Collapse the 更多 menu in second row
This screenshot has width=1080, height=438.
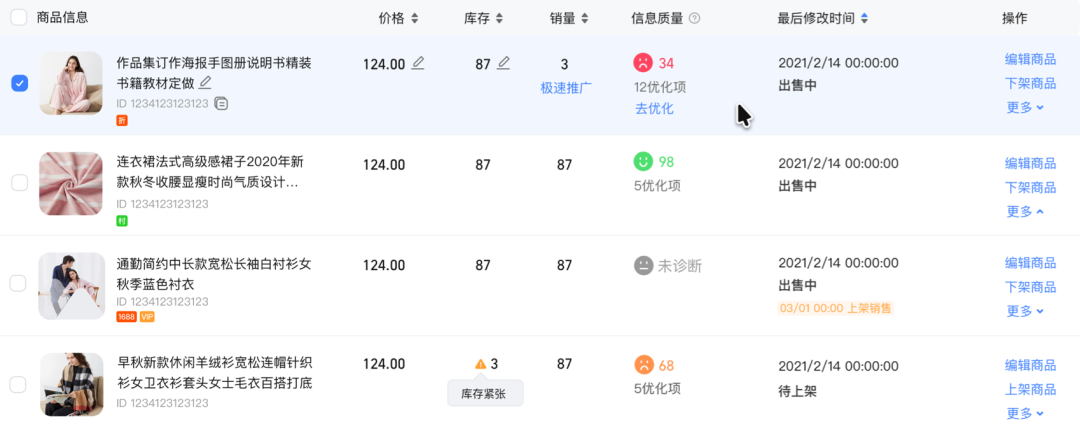click(x=1025, y=211)
